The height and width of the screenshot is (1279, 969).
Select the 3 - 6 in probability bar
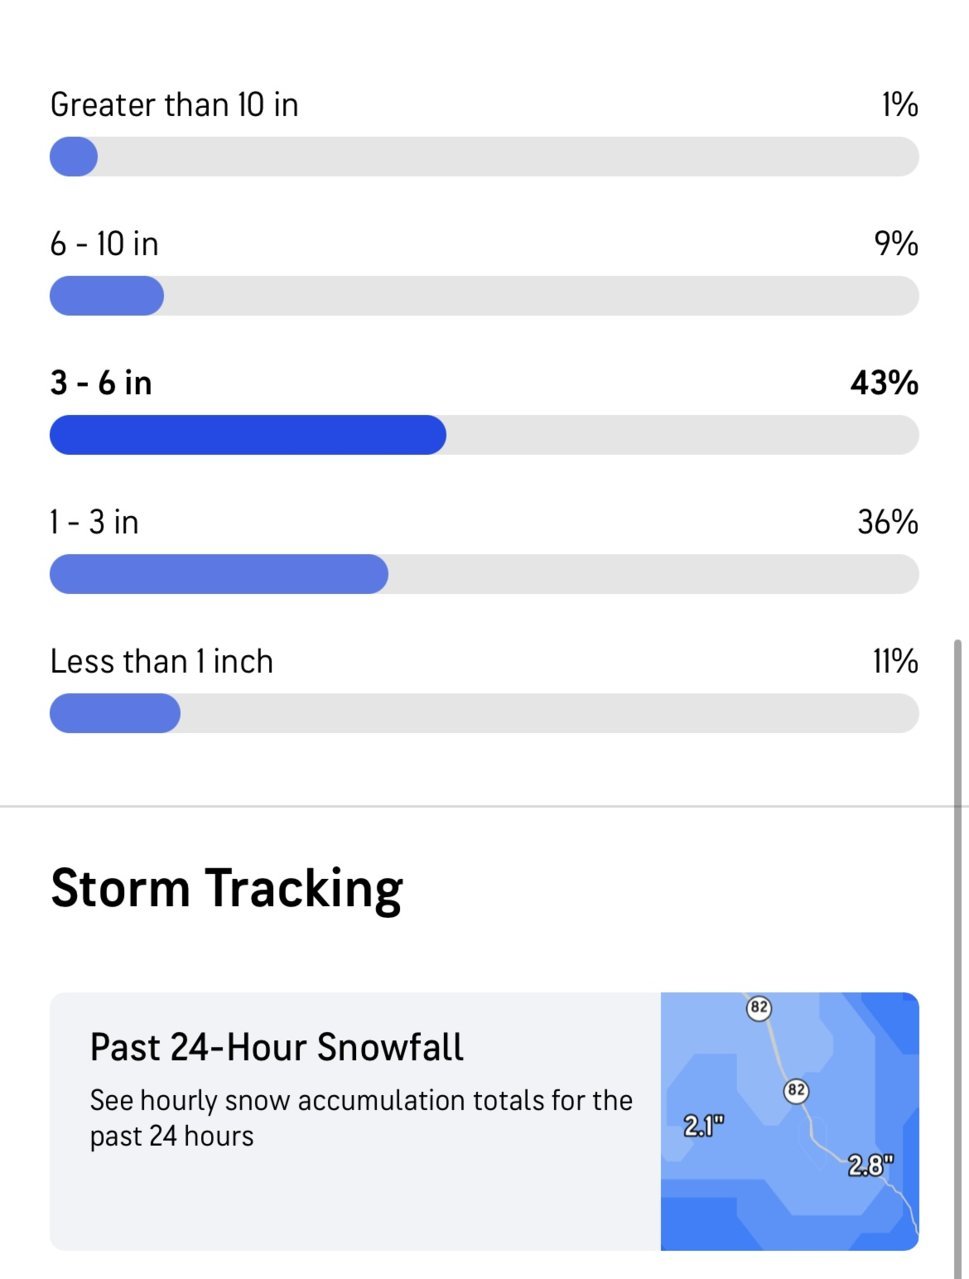point(484,435)
